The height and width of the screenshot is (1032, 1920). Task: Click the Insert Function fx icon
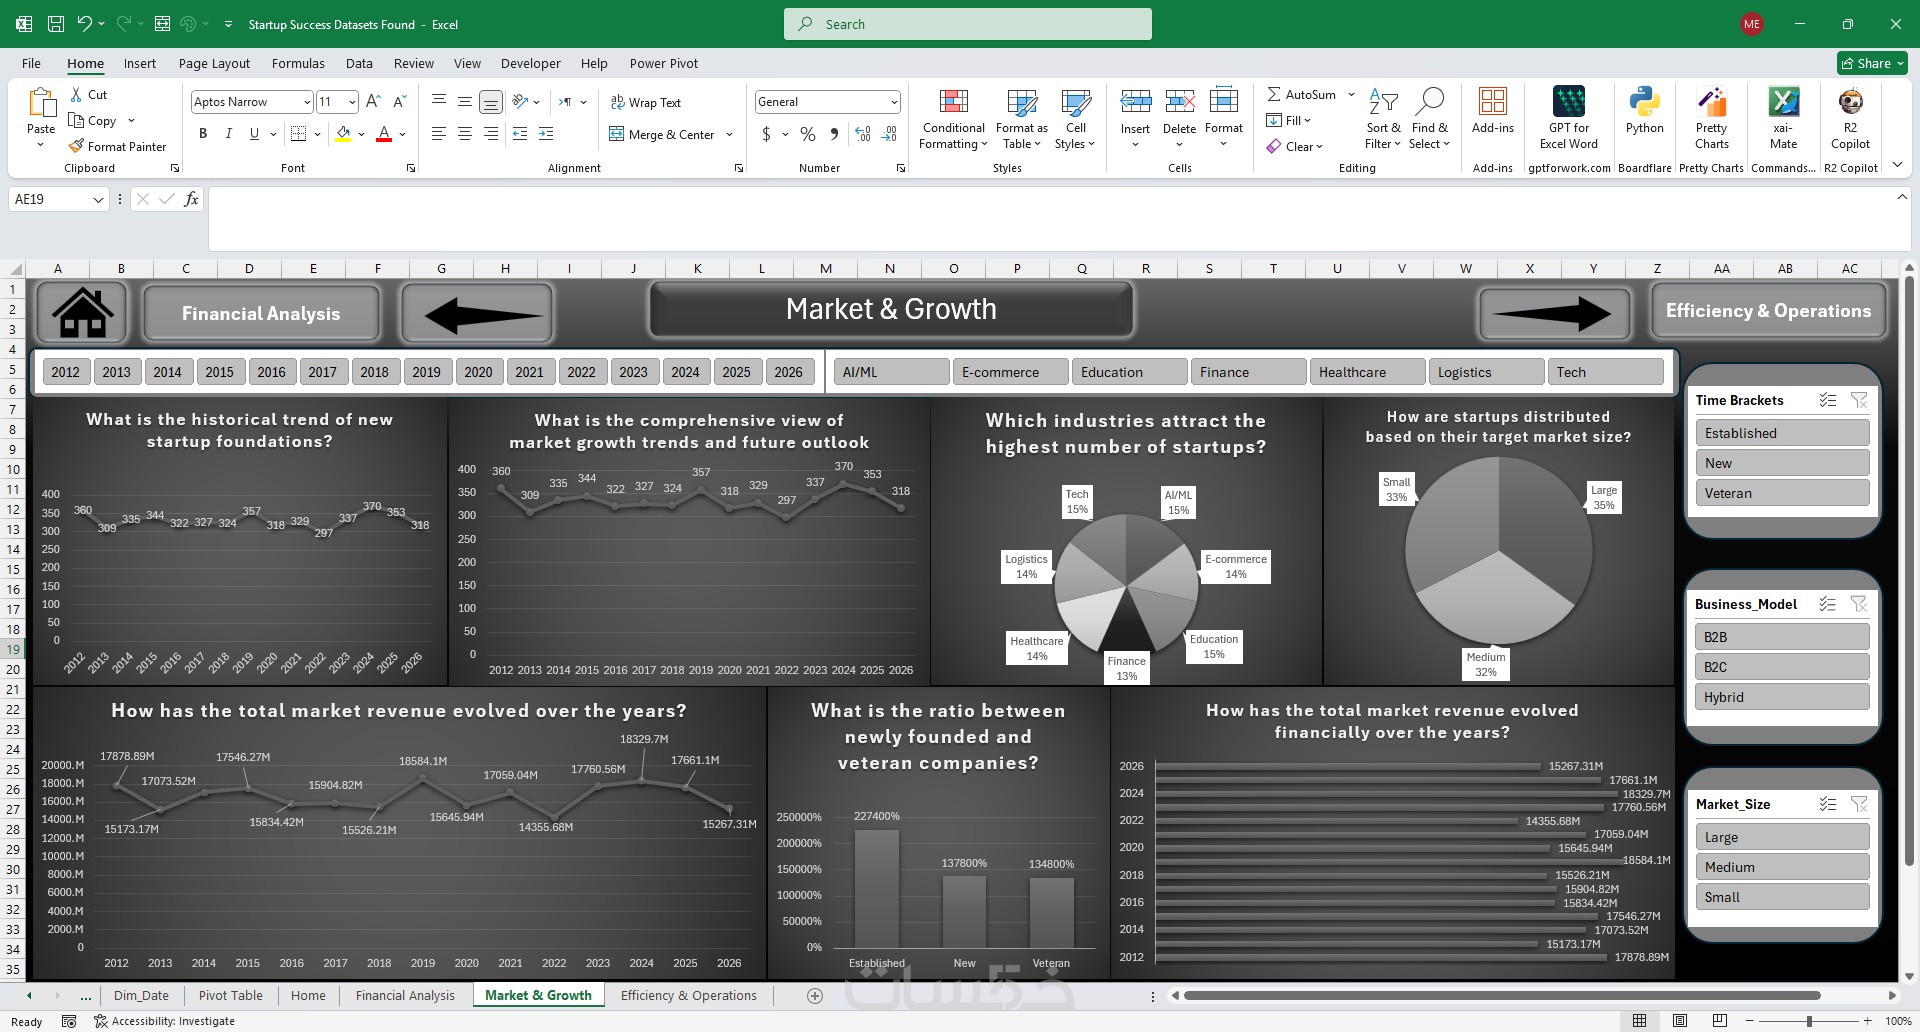[191, 199]
